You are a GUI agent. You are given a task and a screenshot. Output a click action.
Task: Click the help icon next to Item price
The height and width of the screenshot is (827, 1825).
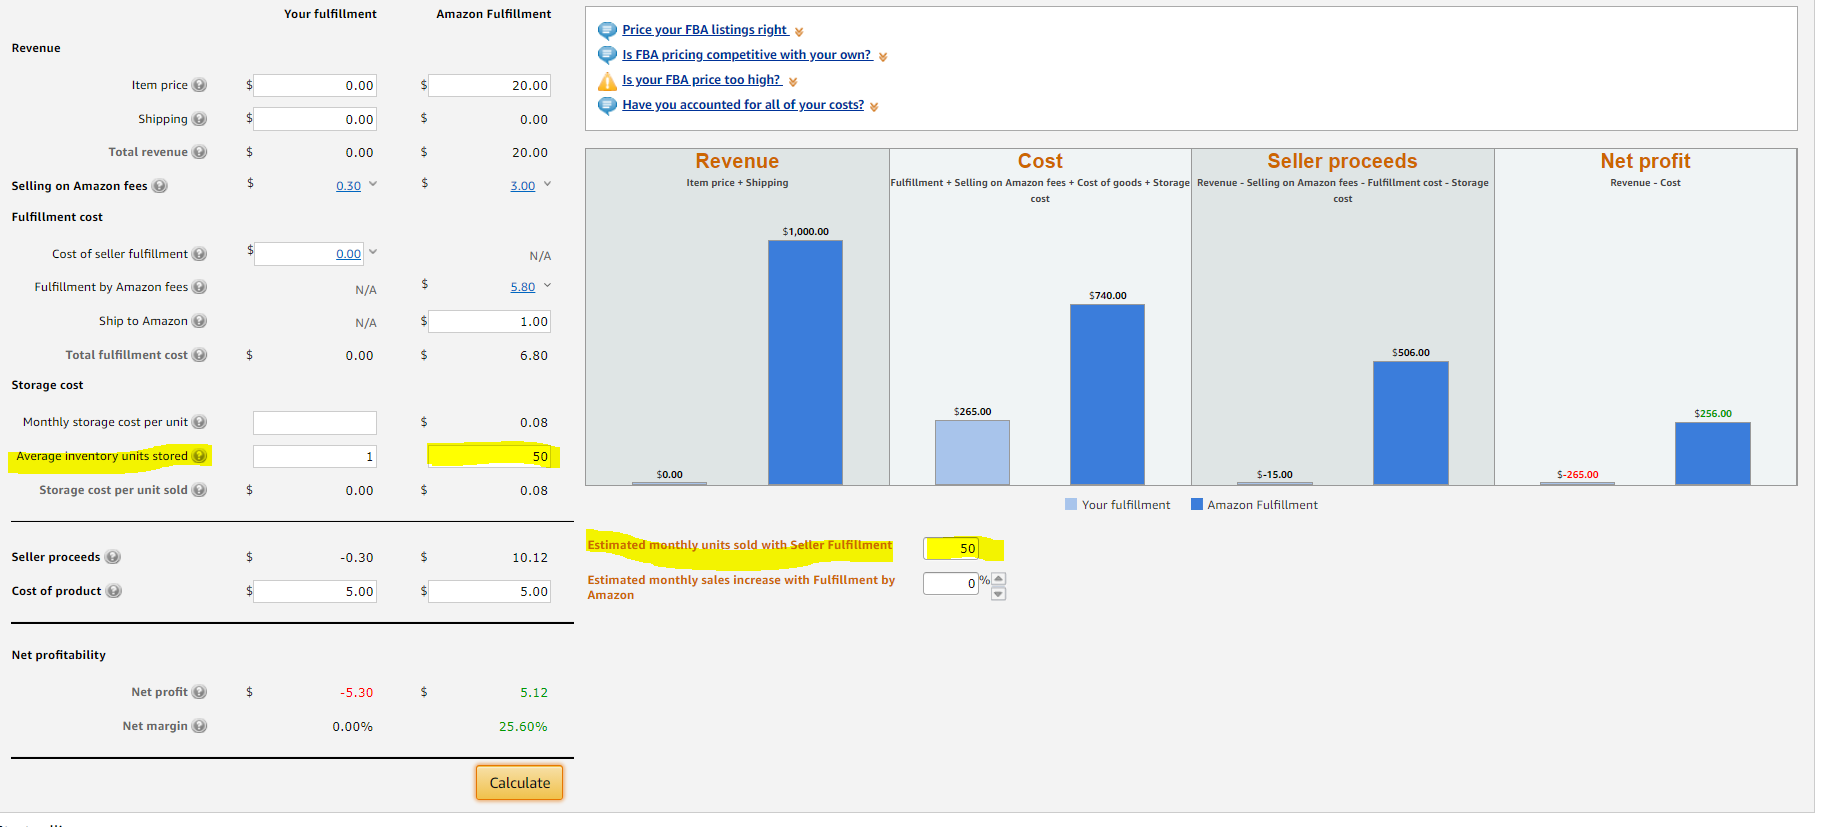199,85
